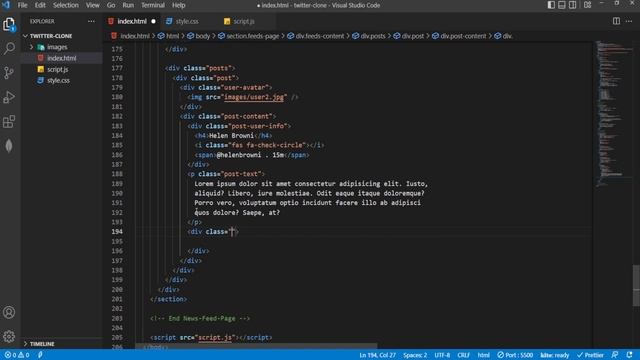Viewport: 640px width, 360px height.
Task: Open the File menu
Action: click(22, 5)
